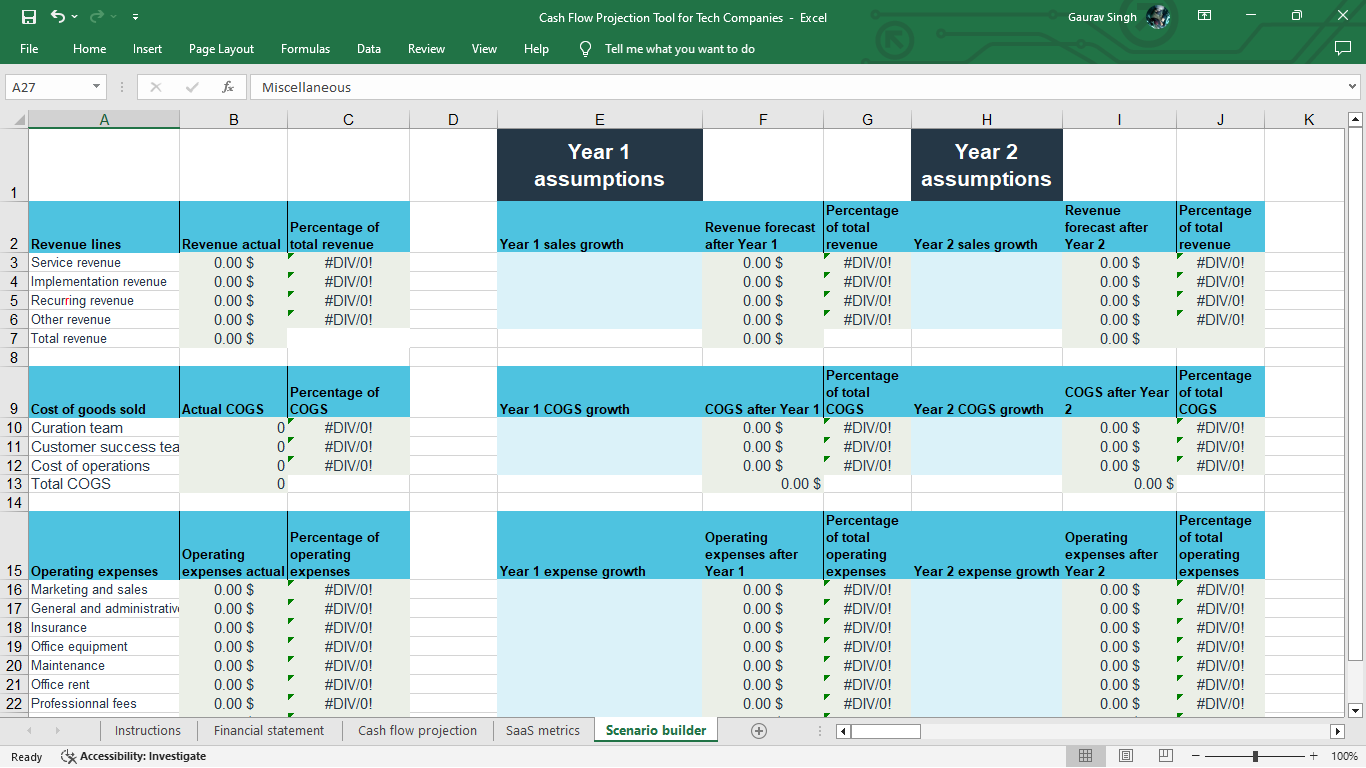This screenshot has height=768, width=1366.
Task: Switch to the SaaS metrics sheet
Action: coord(543,730)
